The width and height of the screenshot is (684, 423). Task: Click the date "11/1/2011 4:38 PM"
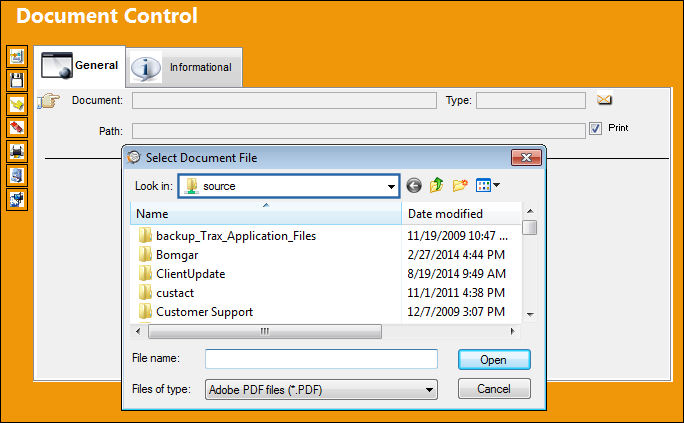pos(456,293)
